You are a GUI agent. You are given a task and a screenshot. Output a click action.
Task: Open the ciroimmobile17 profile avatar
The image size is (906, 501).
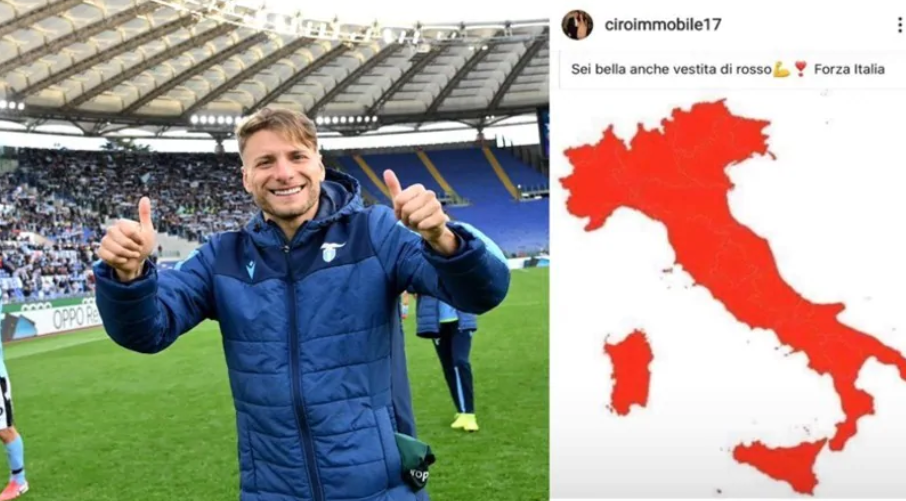coord(577,25)
